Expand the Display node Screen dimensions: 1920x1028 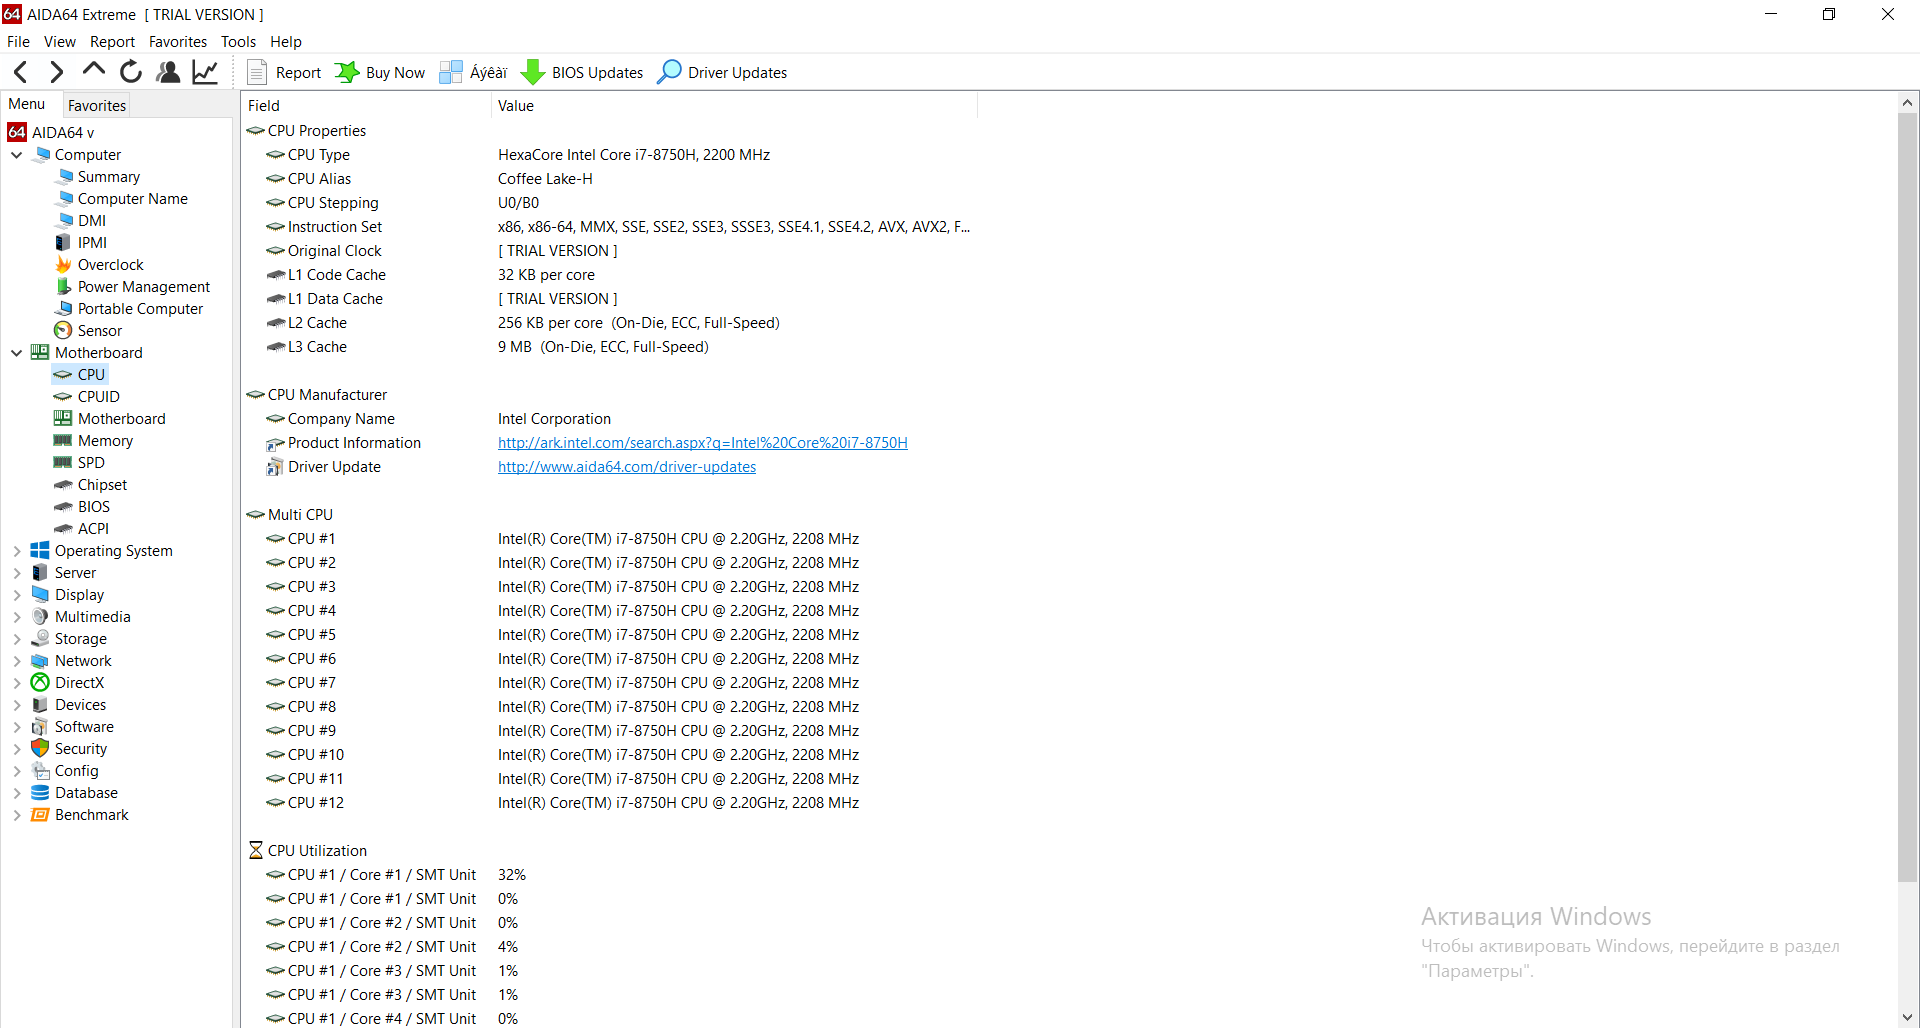[17, 595]
